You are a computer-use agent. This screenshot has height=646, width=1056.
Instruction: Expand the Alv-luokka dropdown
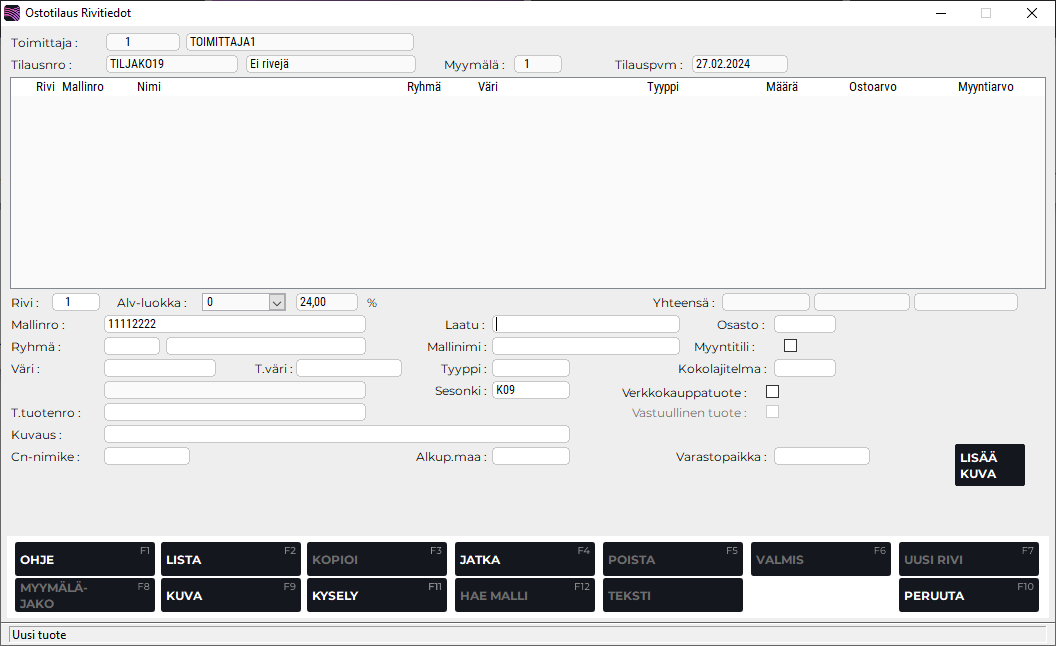tap(277, 302)
